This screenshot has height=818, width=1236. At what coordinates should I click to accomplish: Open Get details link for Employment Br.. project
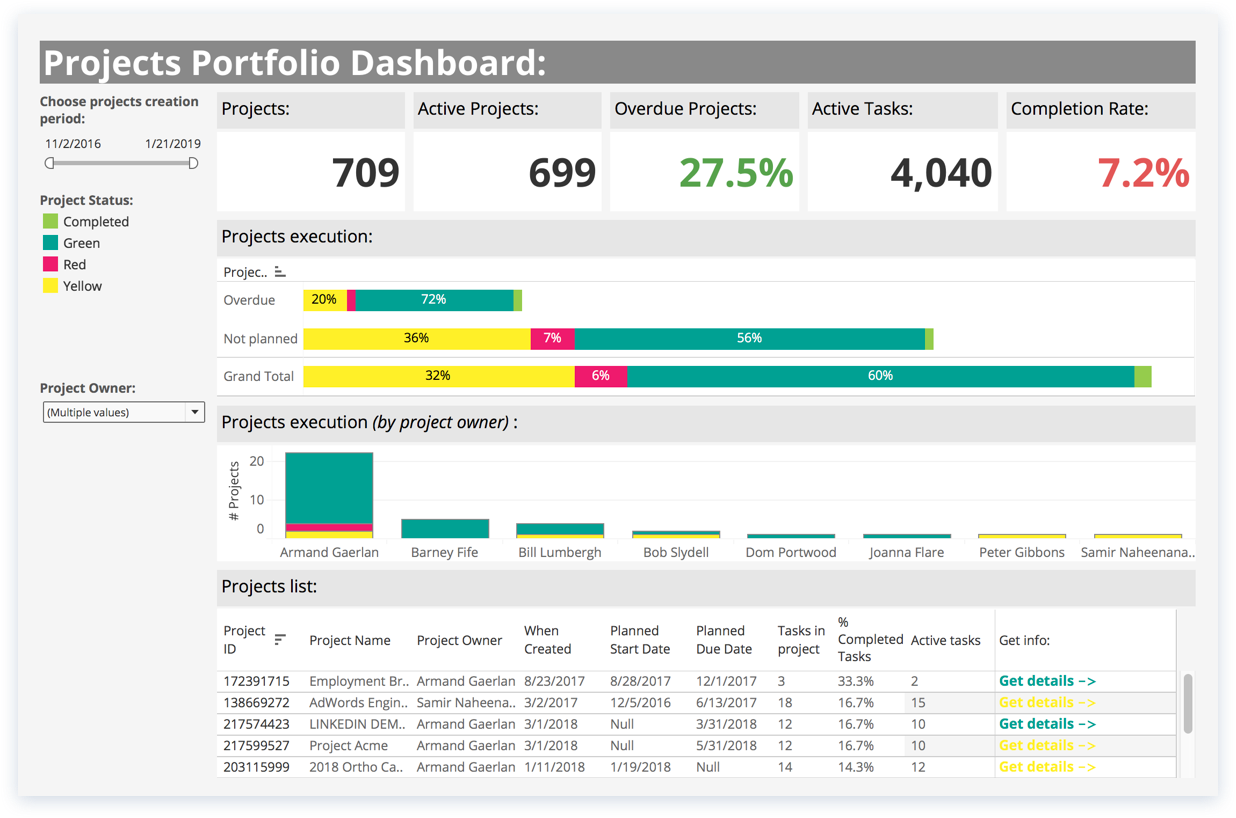coord(1047,681)
